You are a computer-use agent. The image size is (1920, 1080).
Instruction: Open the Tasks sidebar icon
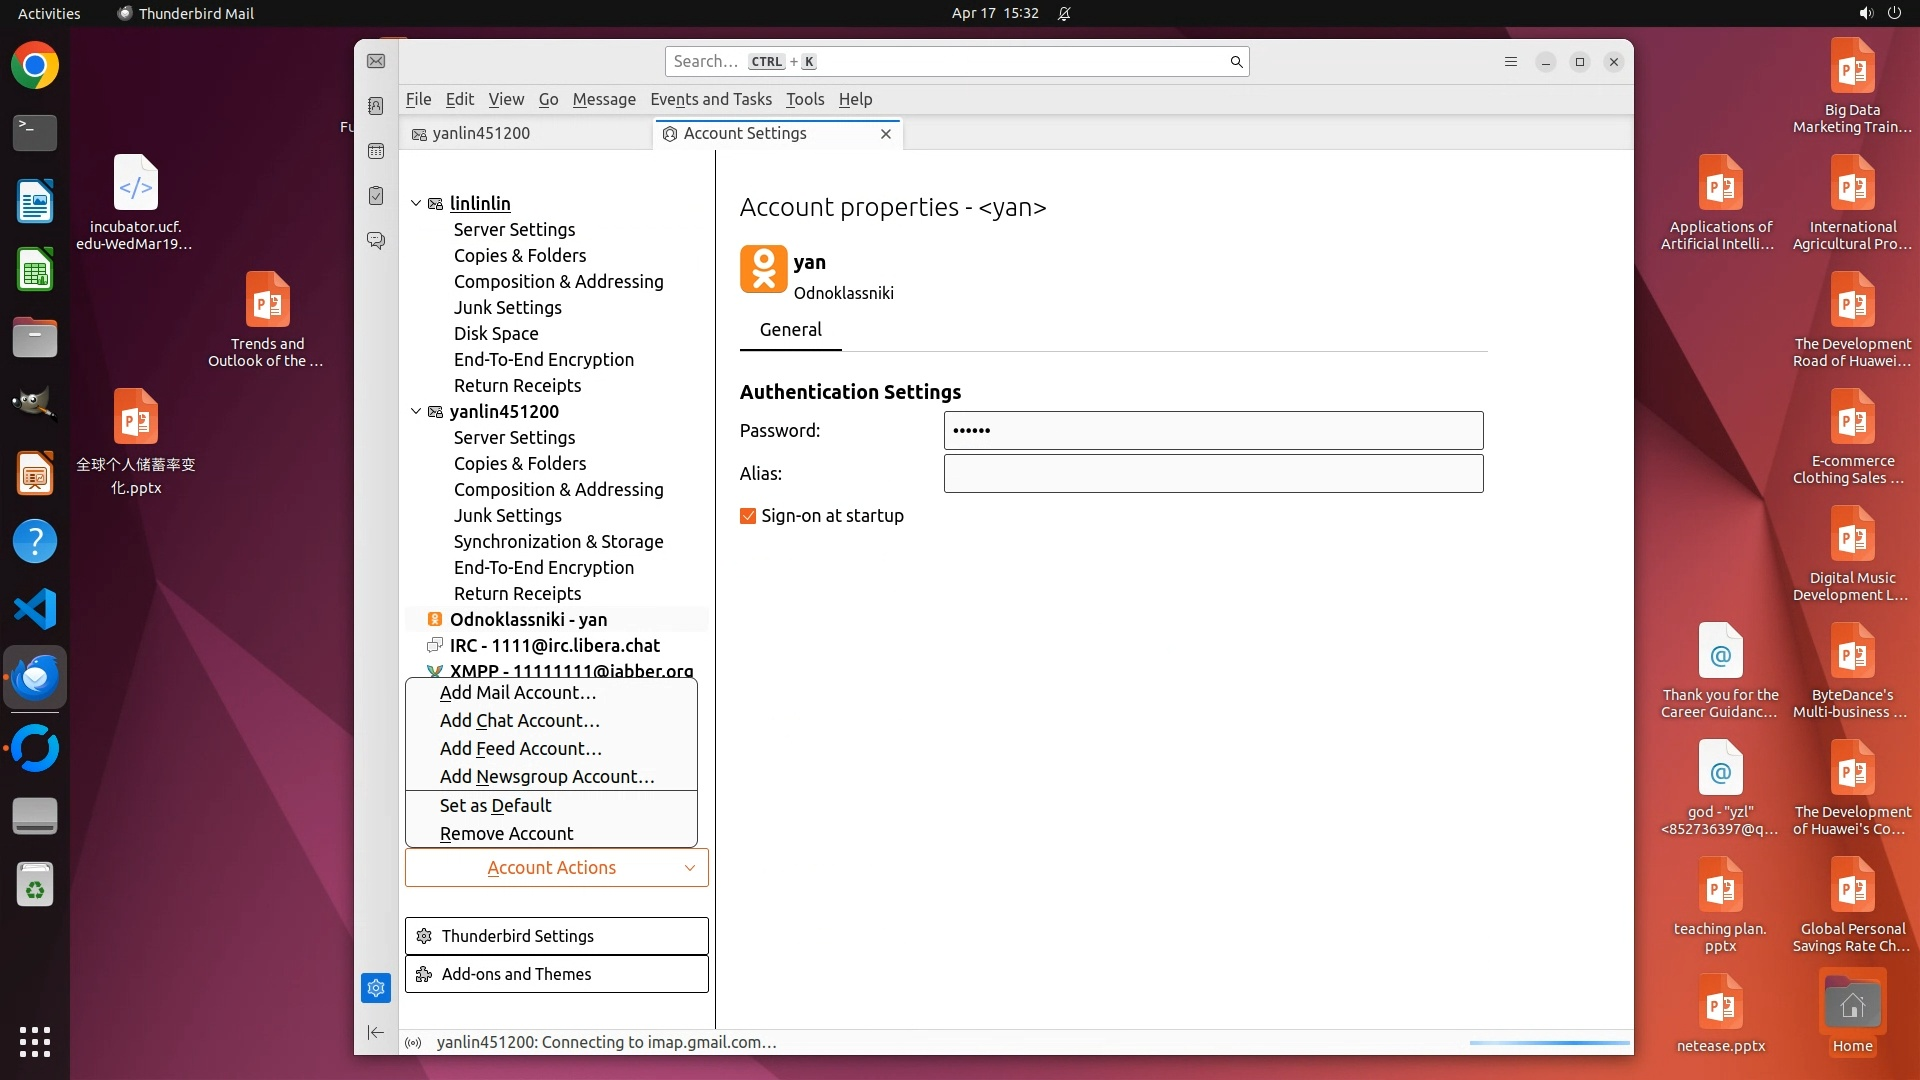coord(376,196)
